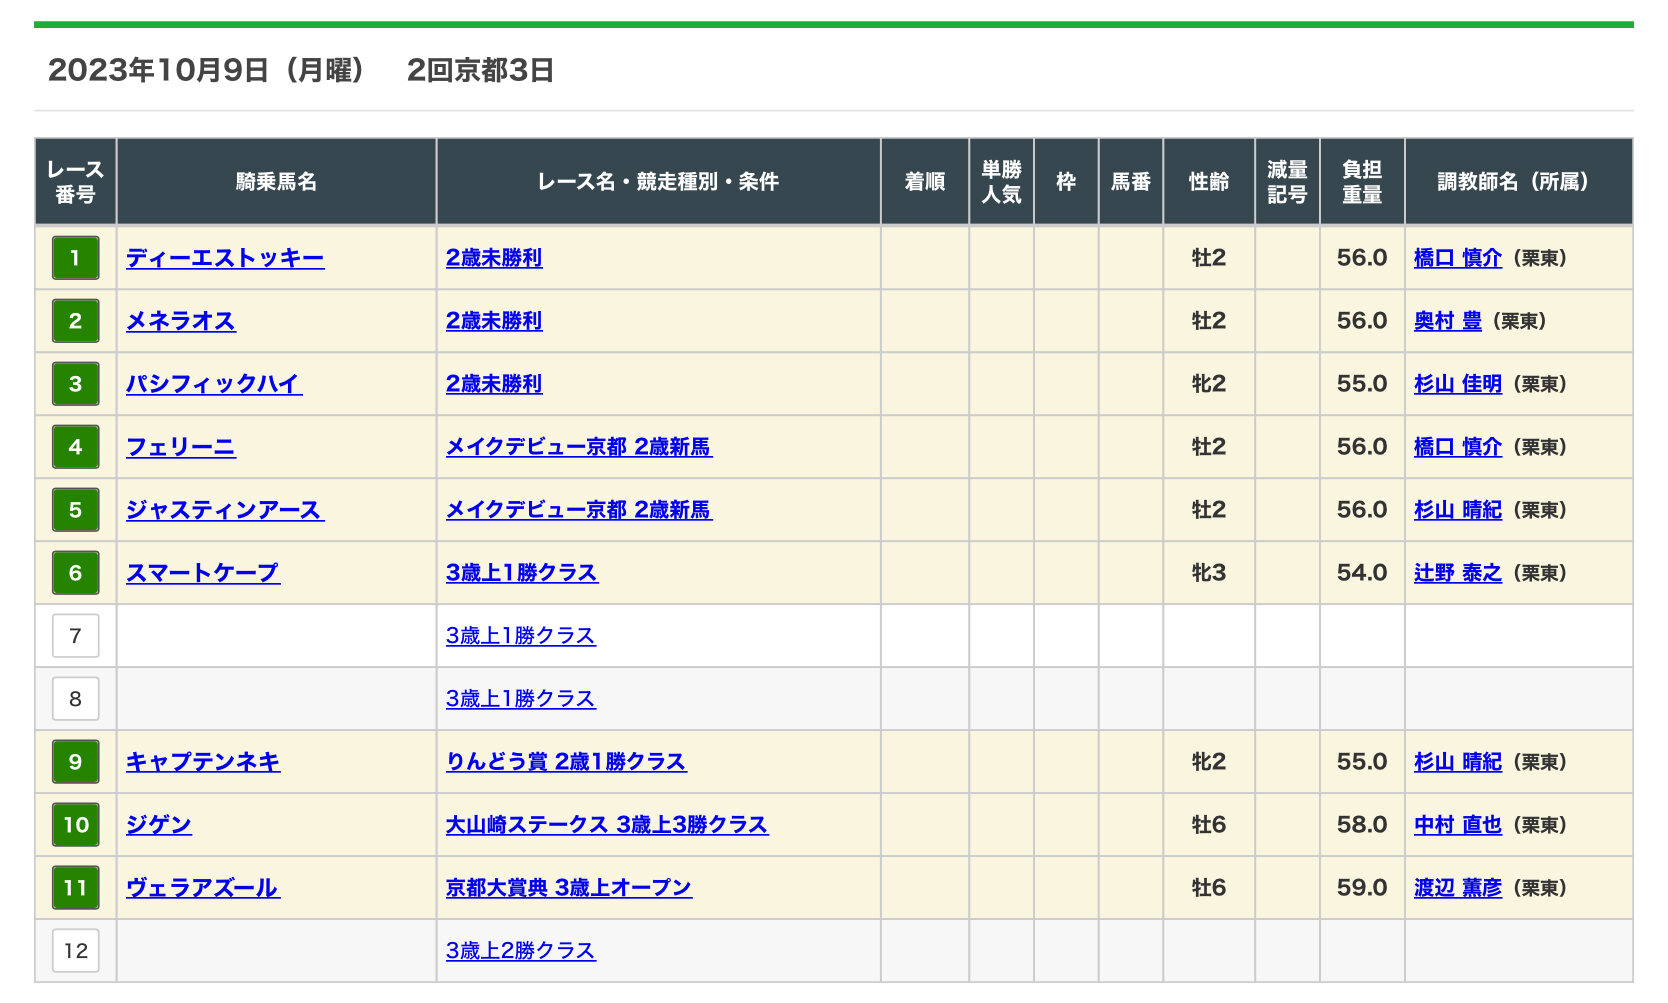Click the 着順 column header
Viewport: 1668px width, 1003px height.
tap(925, 182)
